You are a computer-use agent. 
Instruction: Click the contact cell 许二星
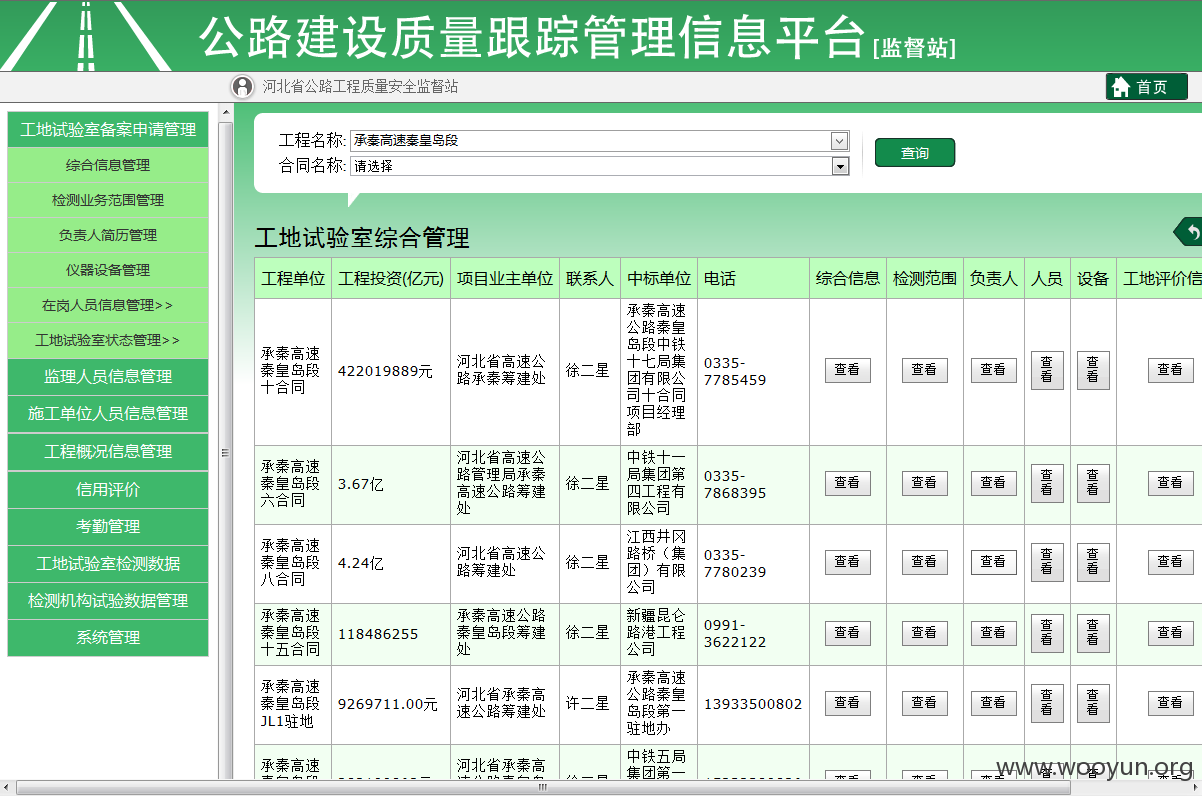[588, 704]
